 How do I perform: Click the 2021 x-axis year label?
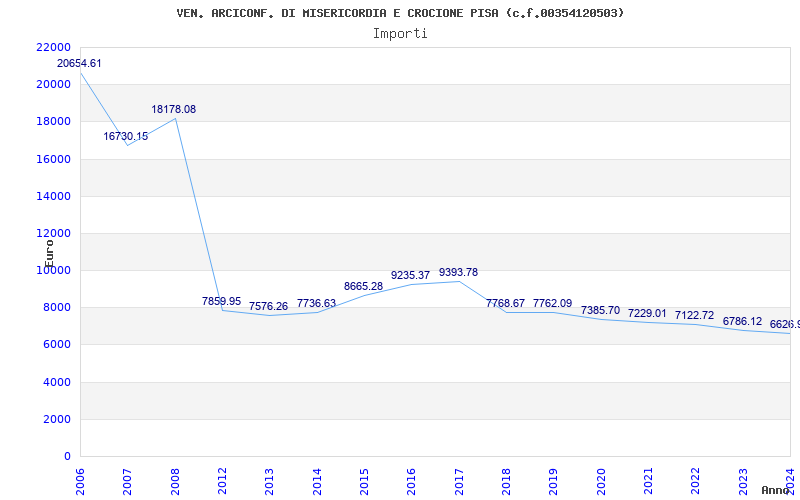pyautogui.click(x=648, y=482)
